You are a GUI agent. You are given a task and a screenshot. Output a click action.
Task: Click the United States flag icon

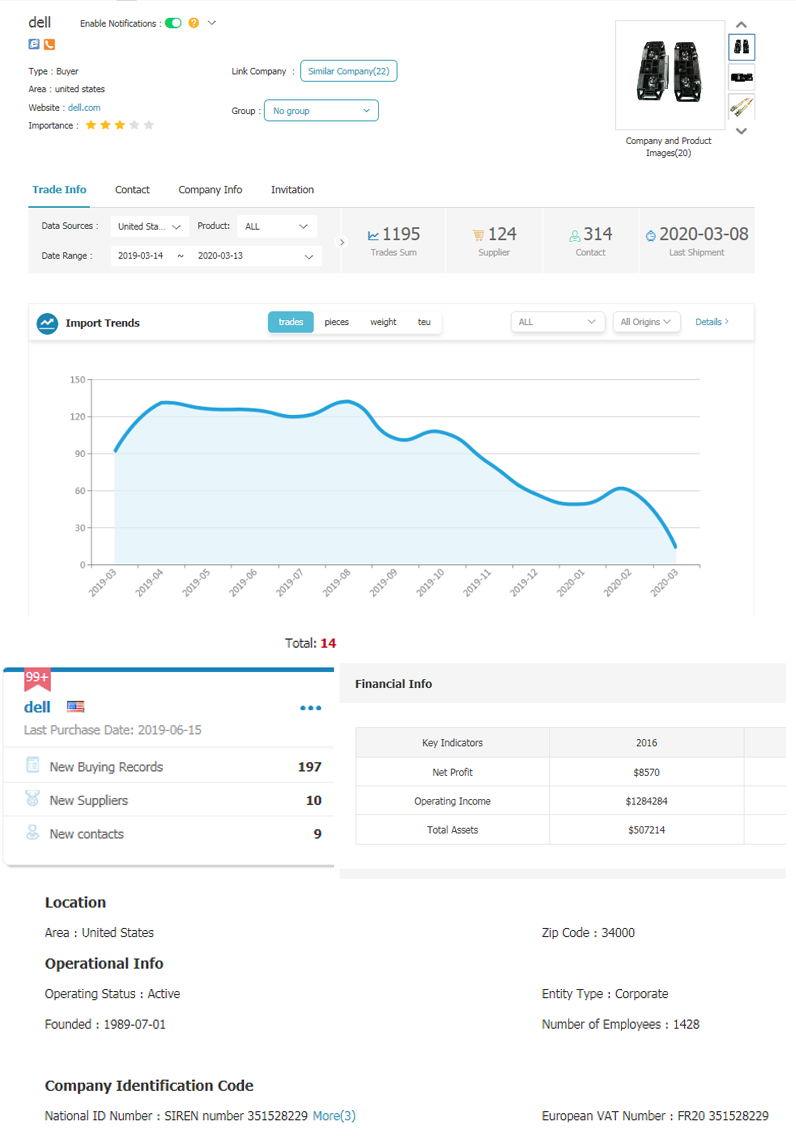coord(76,707)
